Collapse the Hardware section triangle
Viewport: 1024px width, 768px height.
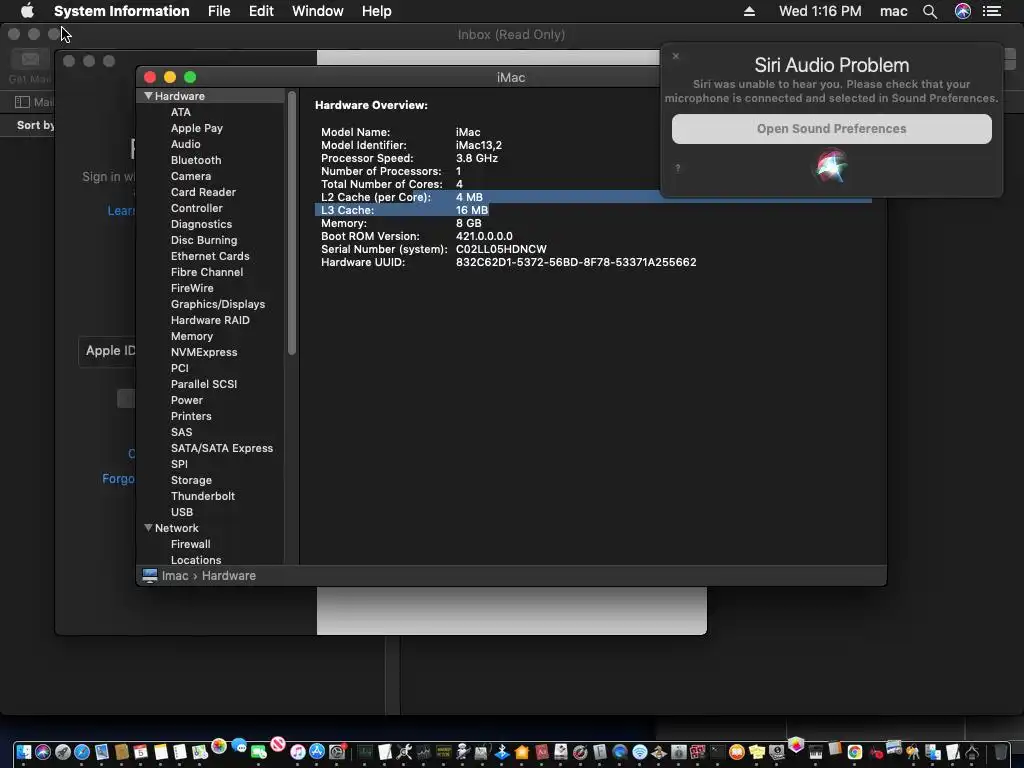[148, 96]
